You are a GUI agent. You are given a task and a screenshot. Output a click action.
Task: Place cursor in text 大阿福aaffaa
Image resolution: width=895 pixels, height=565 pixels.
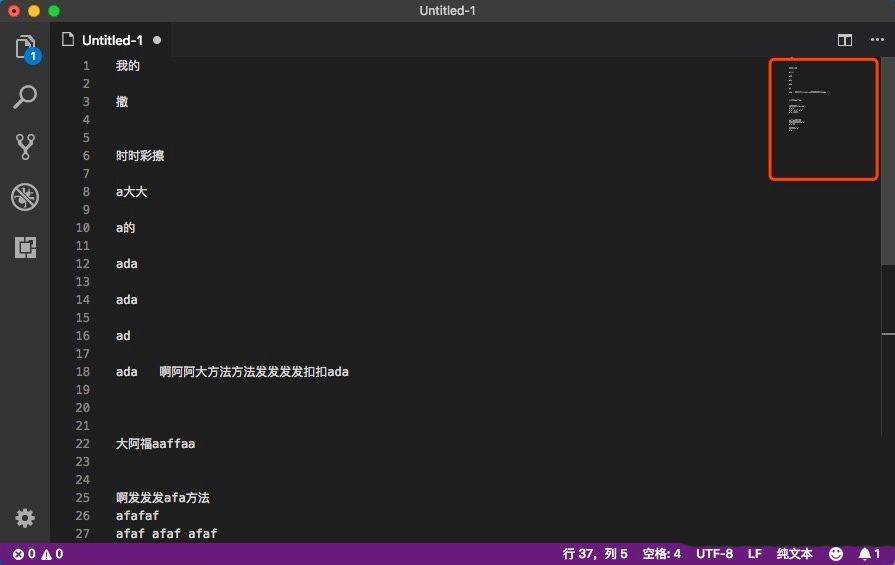(155, 444)
